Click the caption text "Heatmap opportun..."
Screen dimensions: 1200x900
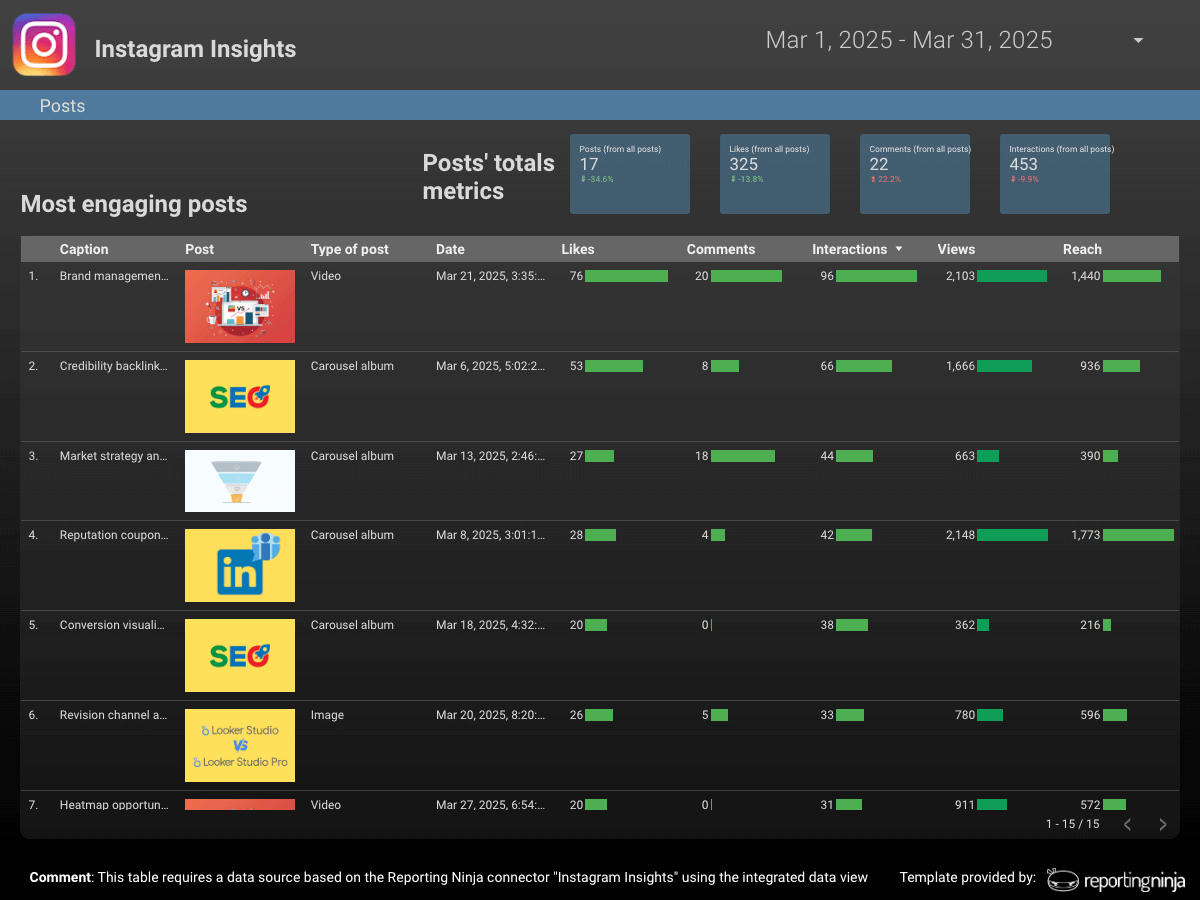(x=114, y=805)
